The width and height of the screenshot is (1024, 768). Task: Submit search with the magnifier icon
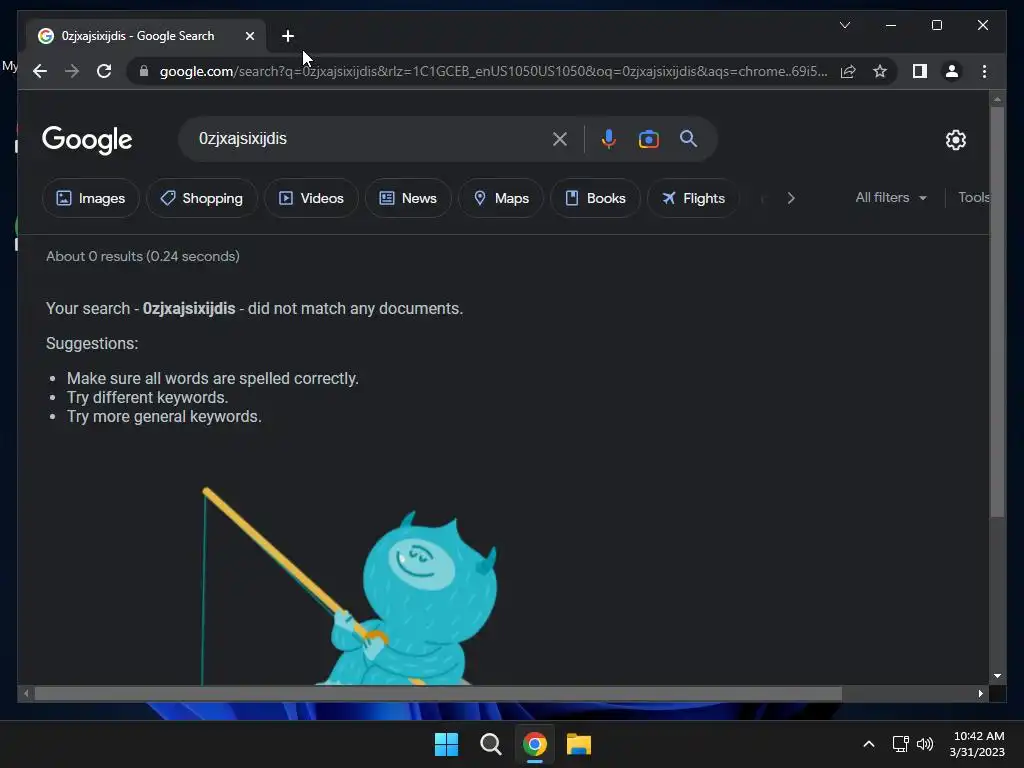(688, 138)
